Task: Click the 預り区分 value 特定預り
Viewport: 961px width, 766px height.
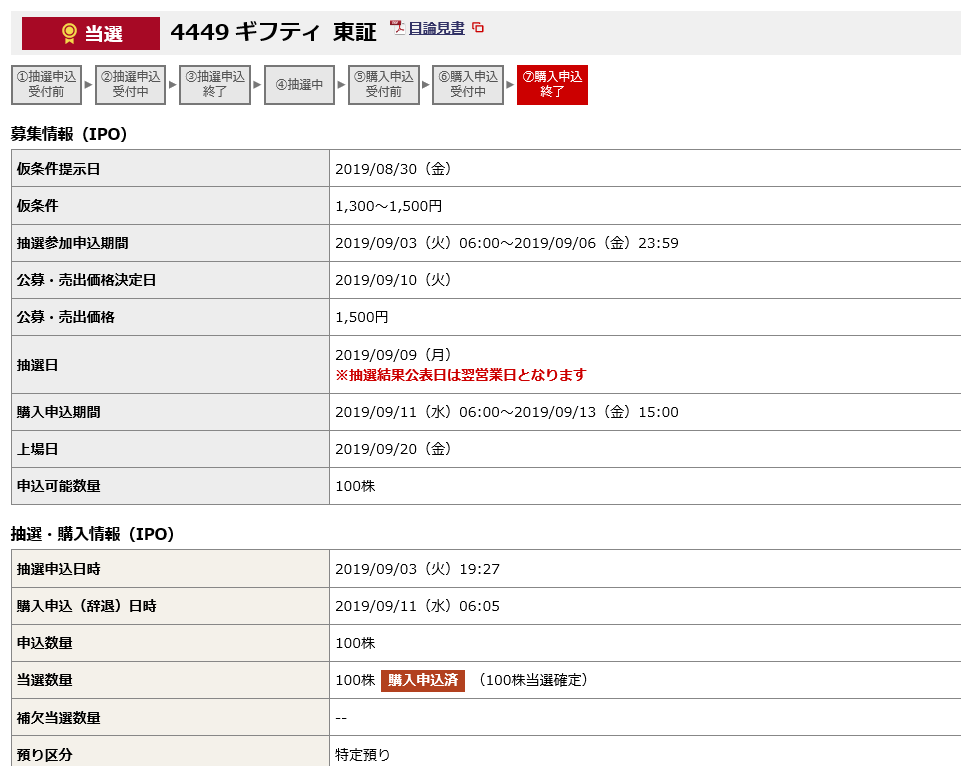Action: (362, 754)
